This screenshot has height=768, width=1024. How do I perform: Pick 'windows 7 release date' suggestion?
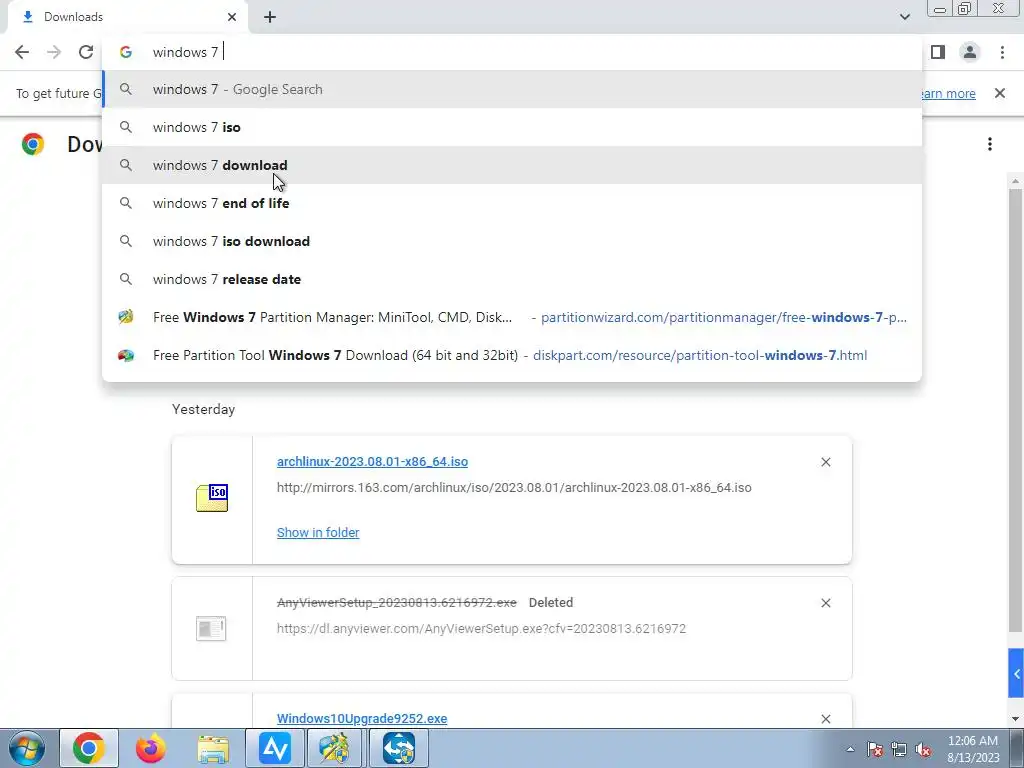pyautogui.click(x=512, y=279)
